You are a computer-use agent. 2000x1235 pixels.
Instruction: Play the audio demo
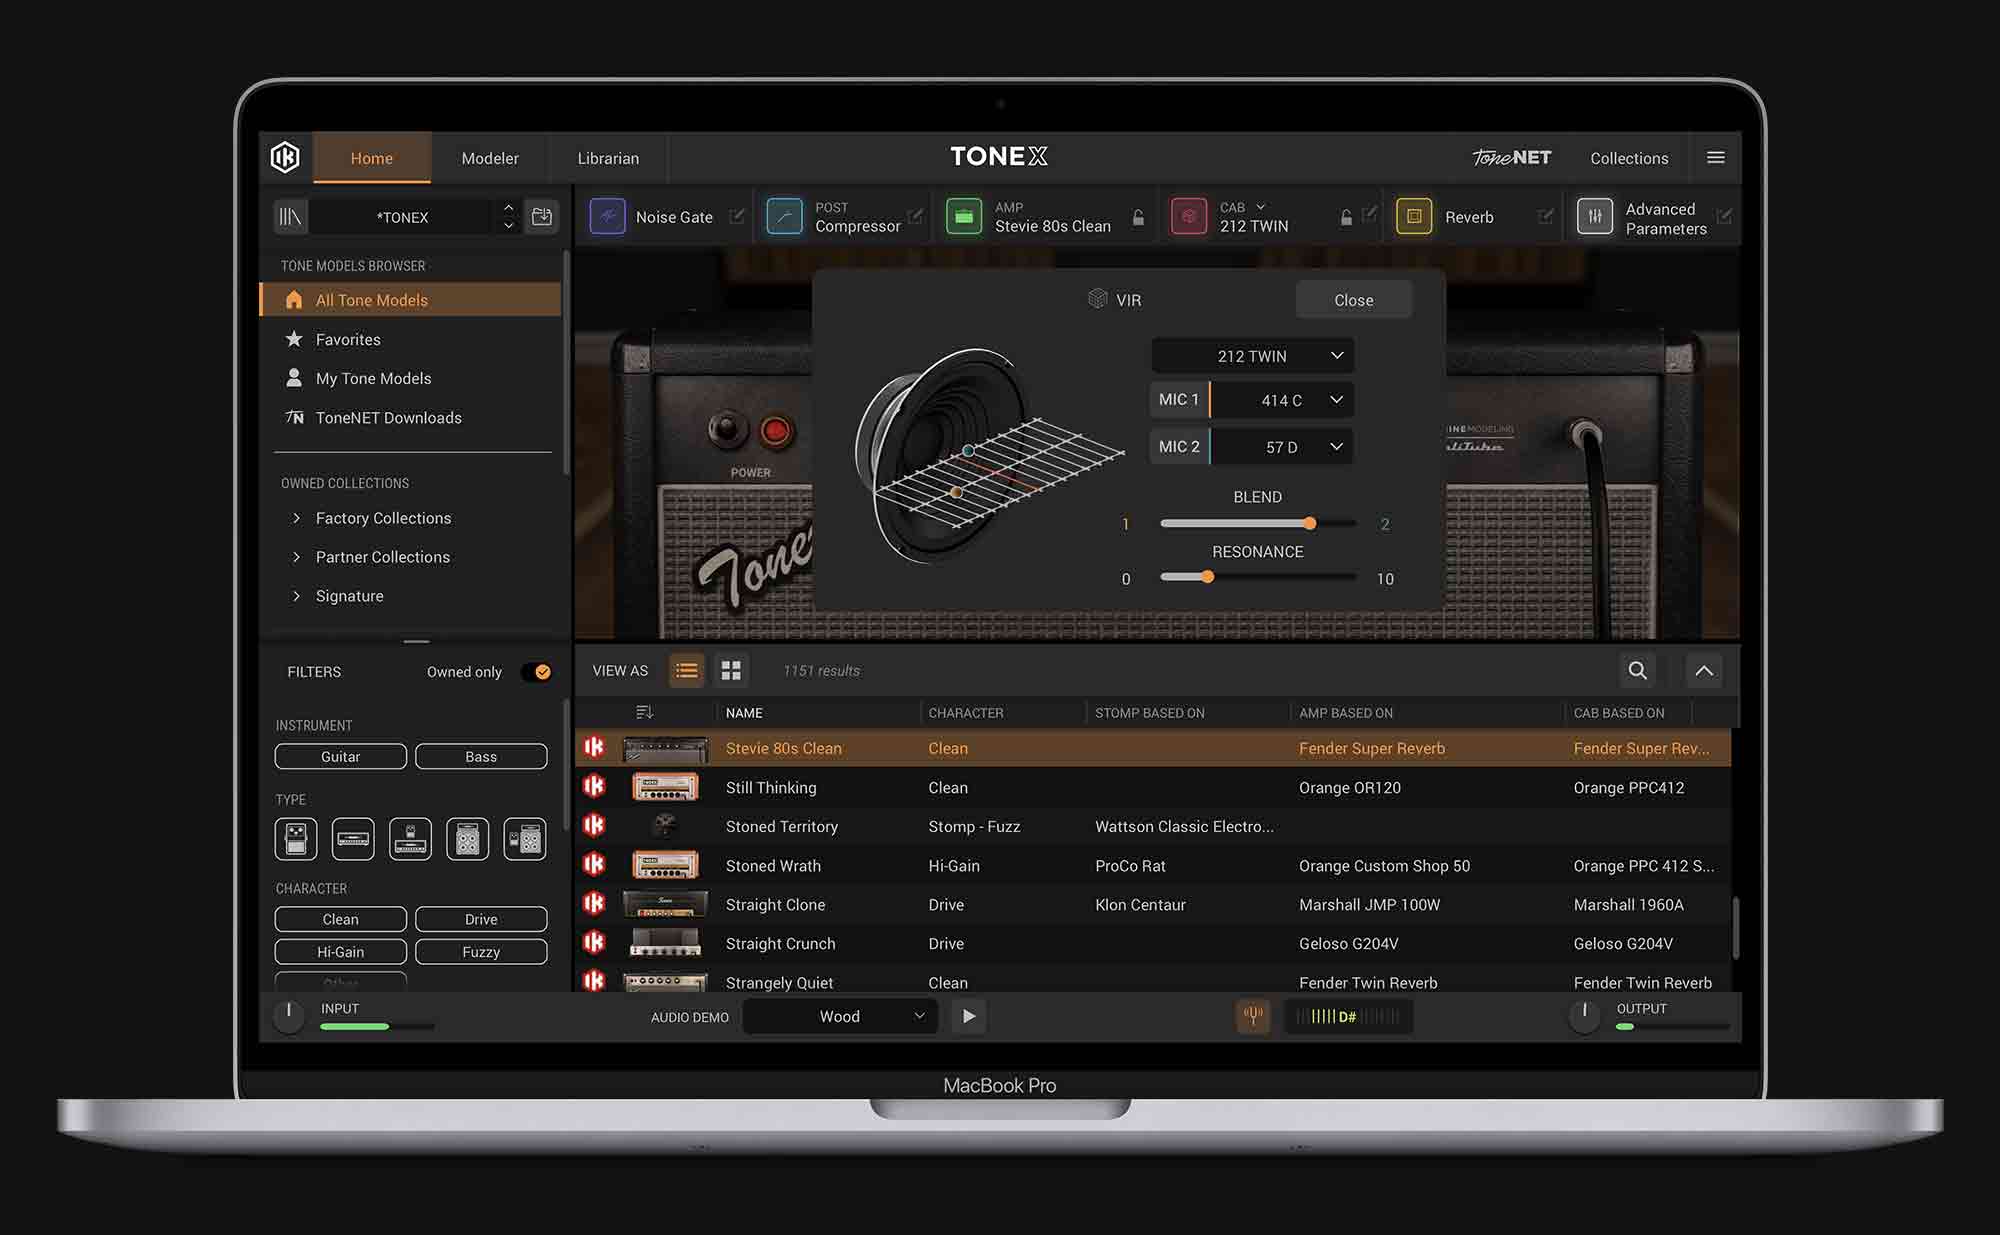969,1016
